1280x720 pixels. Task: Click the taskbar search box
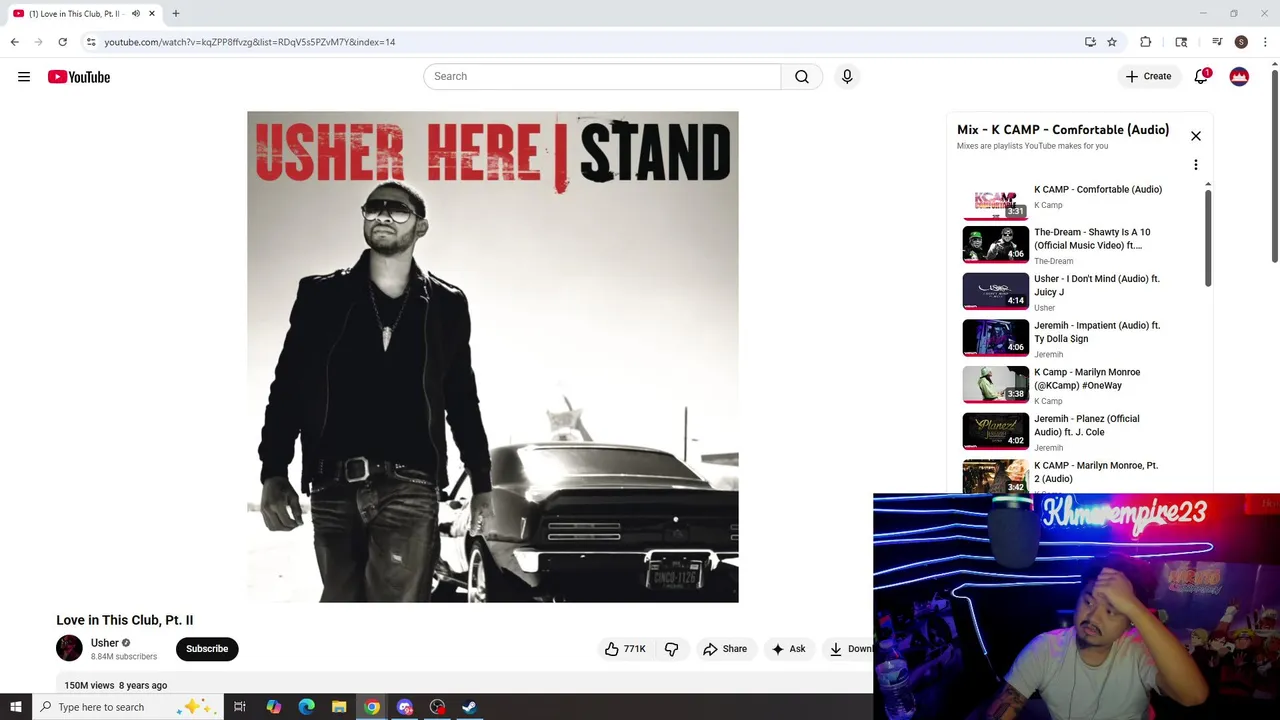(x=127, y=707)
